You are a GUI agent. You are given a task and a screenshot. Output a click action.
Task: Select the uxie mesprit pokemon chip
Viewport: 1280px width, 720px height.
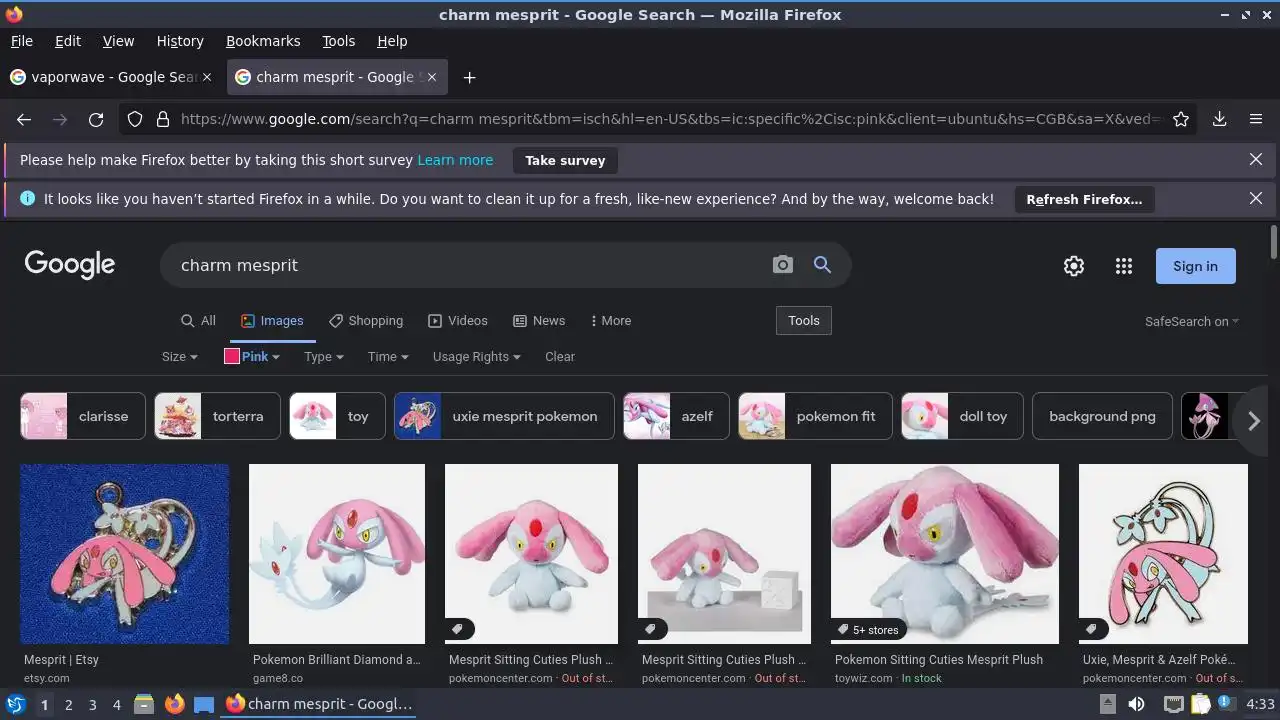point(502,416)
